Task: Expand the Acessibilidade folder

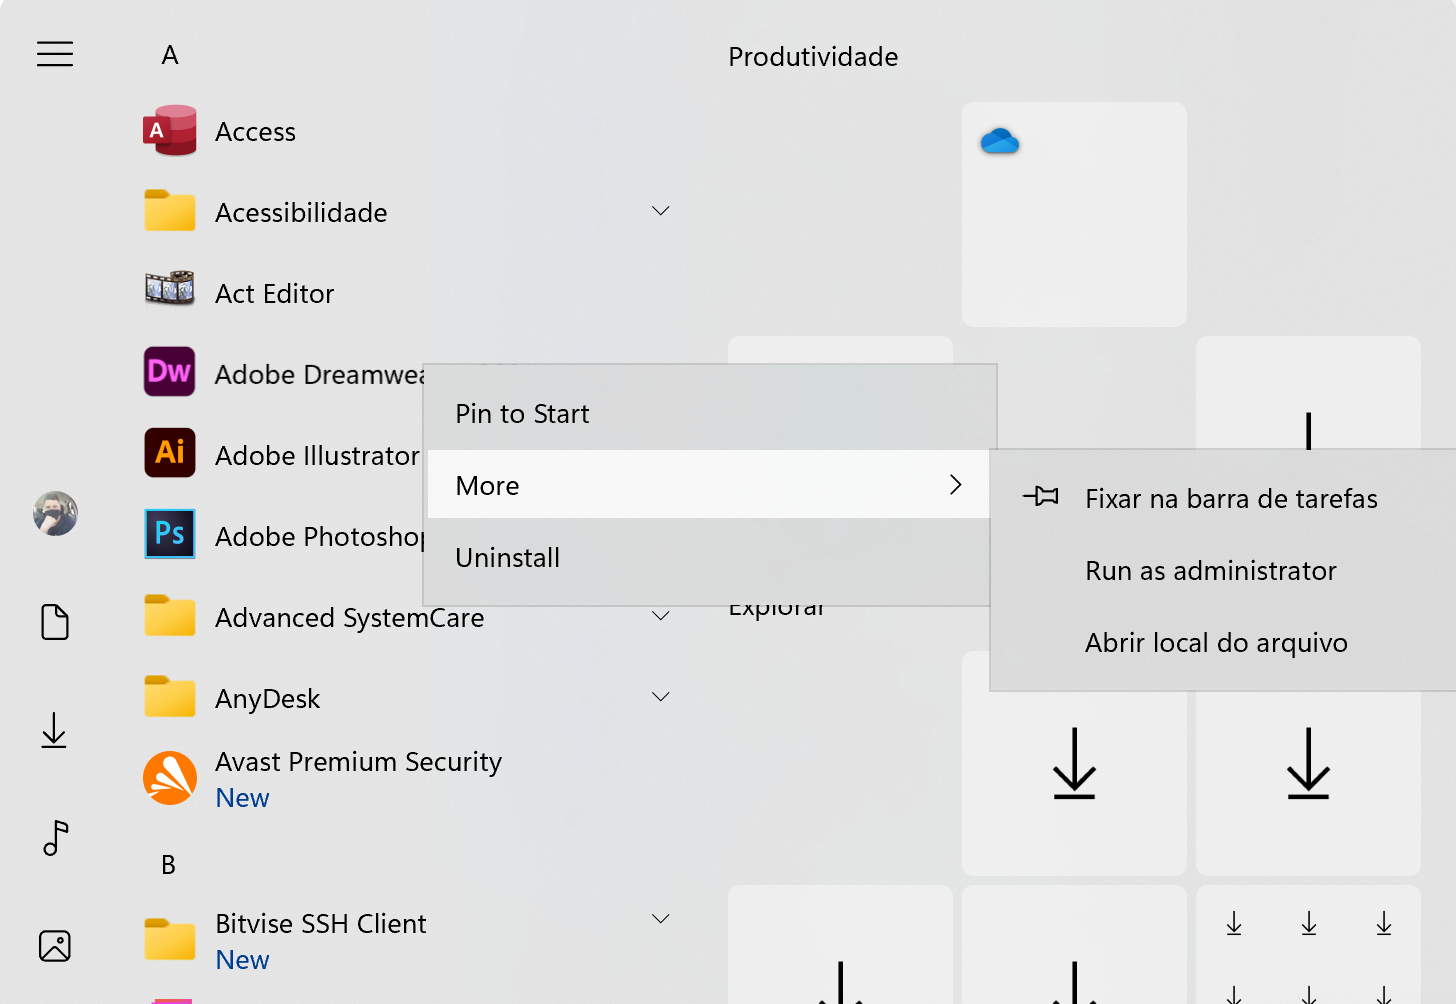Action: click(660, 211)
